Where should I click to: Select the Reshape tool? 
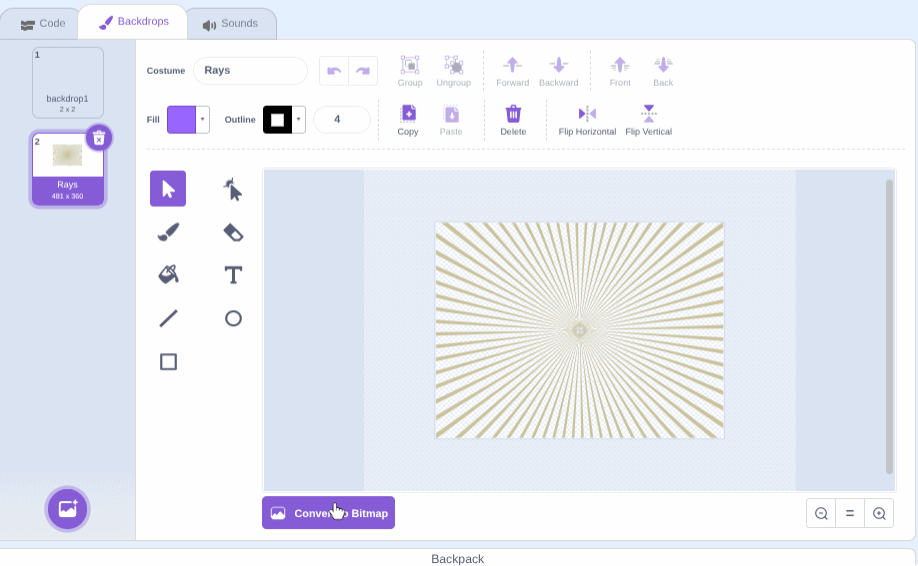point(233,189)
